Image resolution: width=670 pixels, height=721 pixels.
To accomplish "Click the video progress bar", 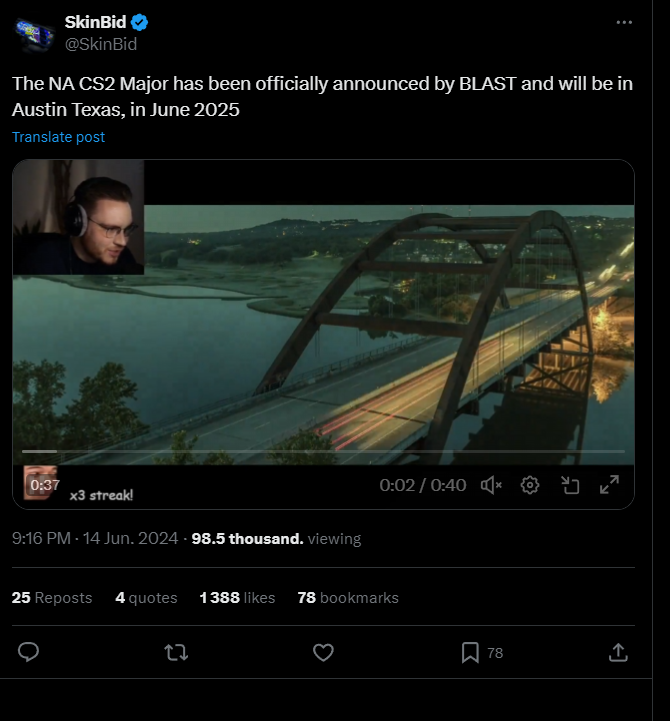I will 322,451.
